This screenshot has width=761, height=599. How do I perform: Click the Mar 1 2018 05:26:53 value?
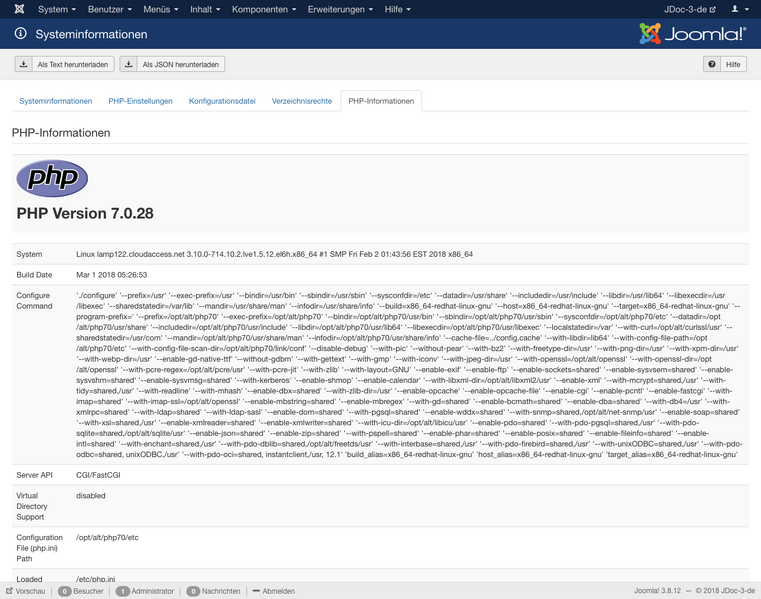[x=112, y=275]
